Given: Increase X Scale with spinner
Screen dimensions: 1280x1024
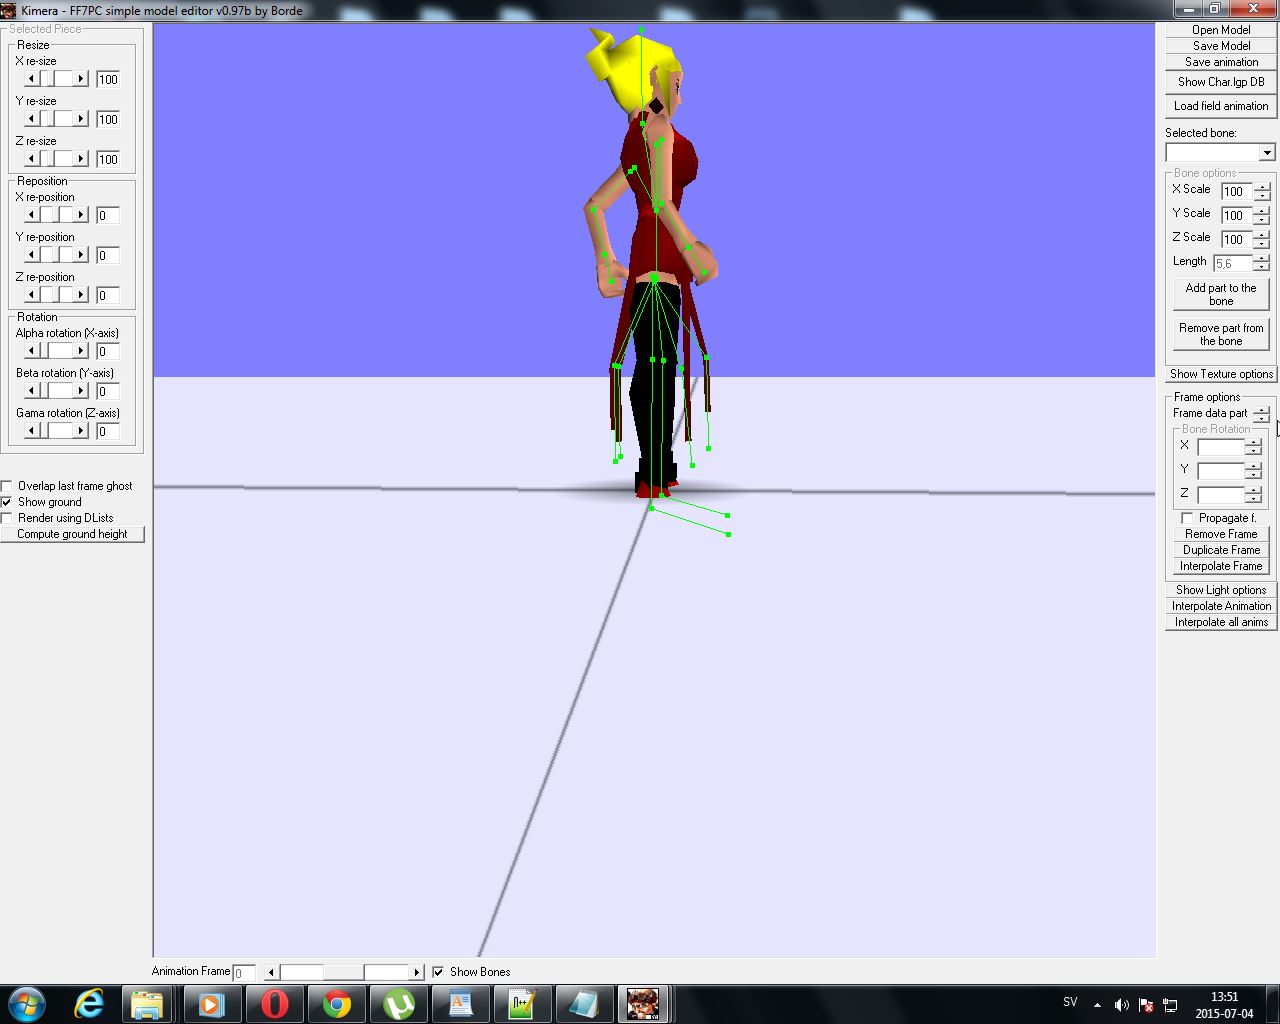Looking at the screenshot, I should pos(1262,187).
